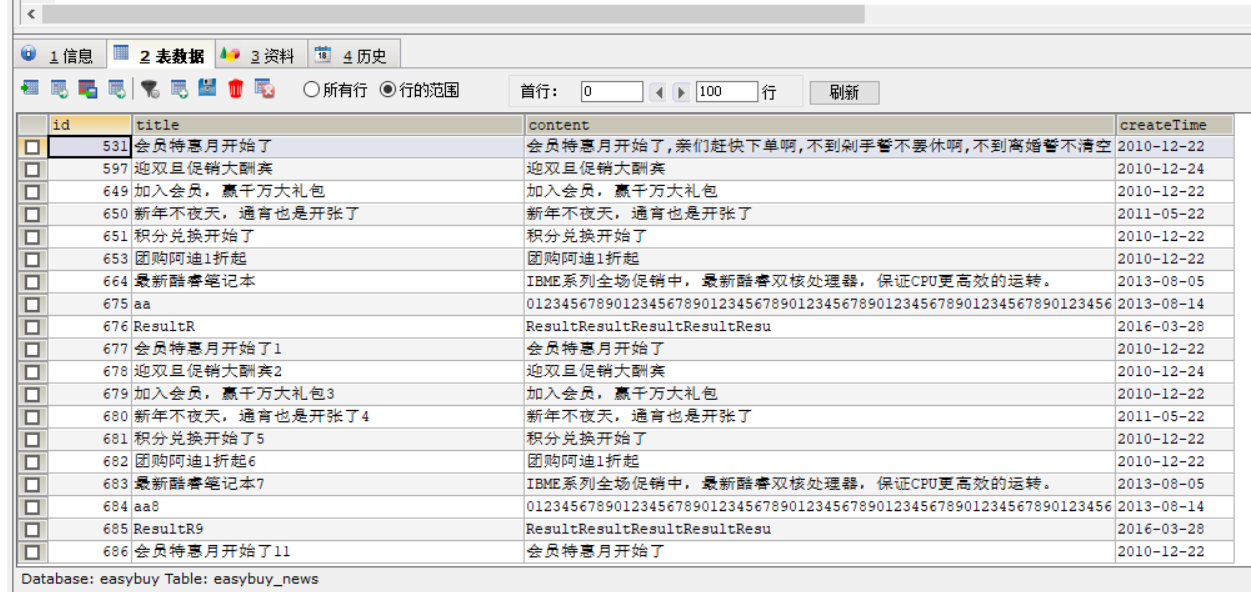
Task: Click the export table data icon with green arrow
Action: point(30,89)
